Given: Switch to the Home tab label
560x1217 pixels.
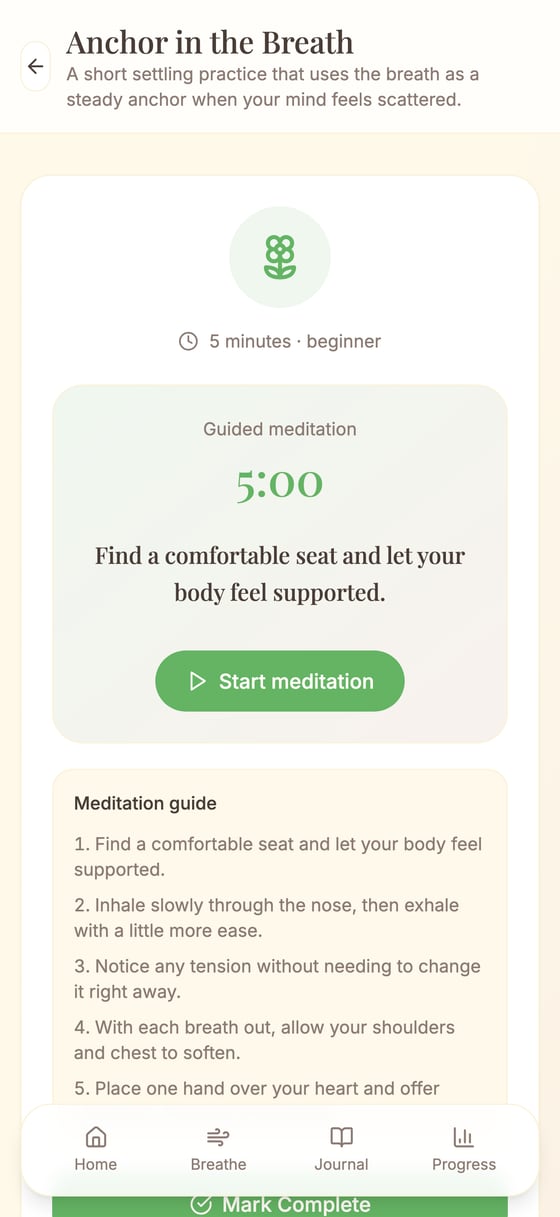Looking at the screenshot, I should point(96,1164).
